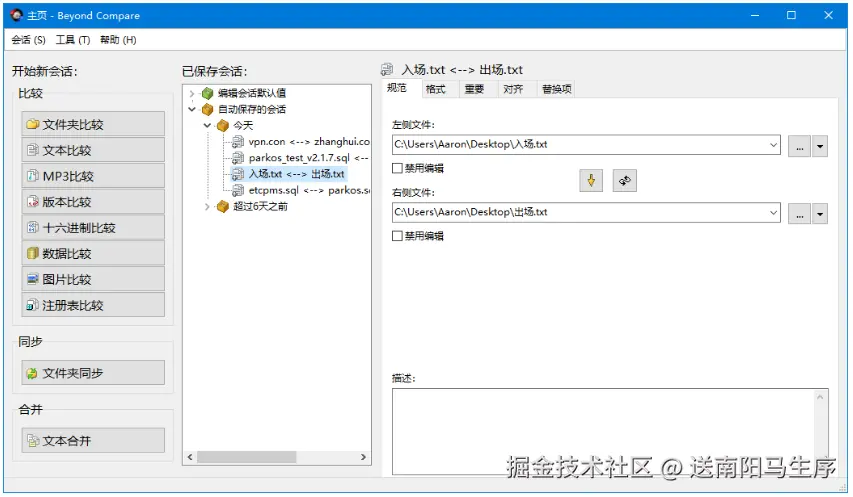The height and width of the screenshot is (497, 853).
Task: Start 文件夹同步 folder sync session
Action: click(93, 373)
